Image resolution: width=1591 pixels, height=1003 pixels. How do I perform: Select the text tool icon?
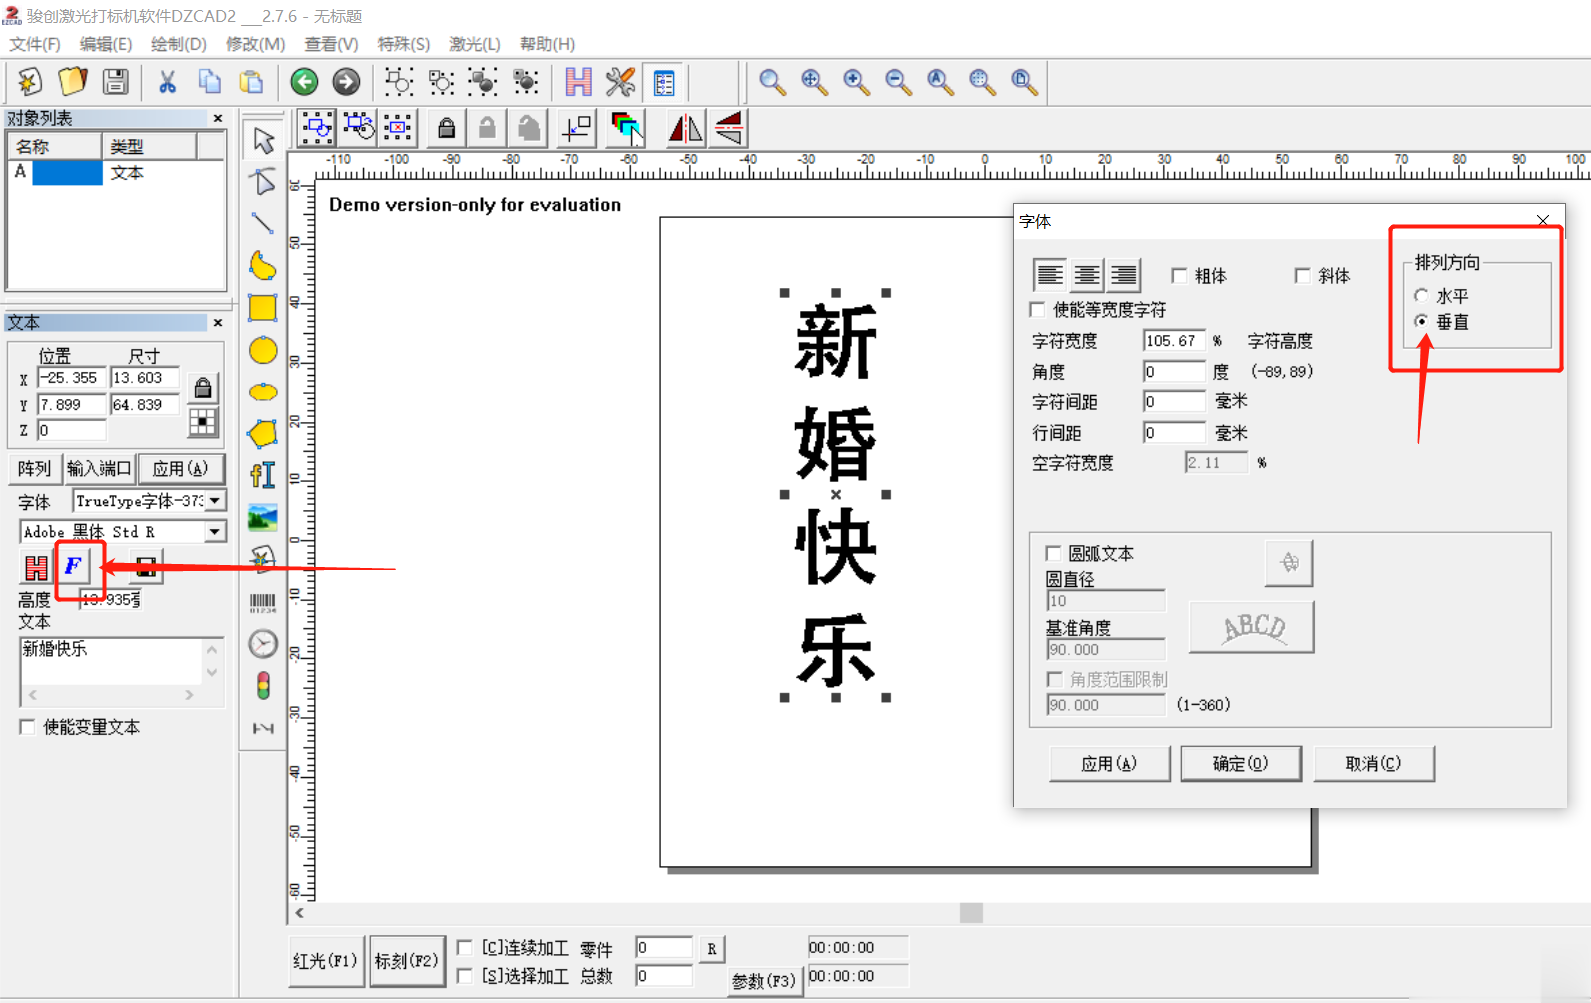point(263,476)
